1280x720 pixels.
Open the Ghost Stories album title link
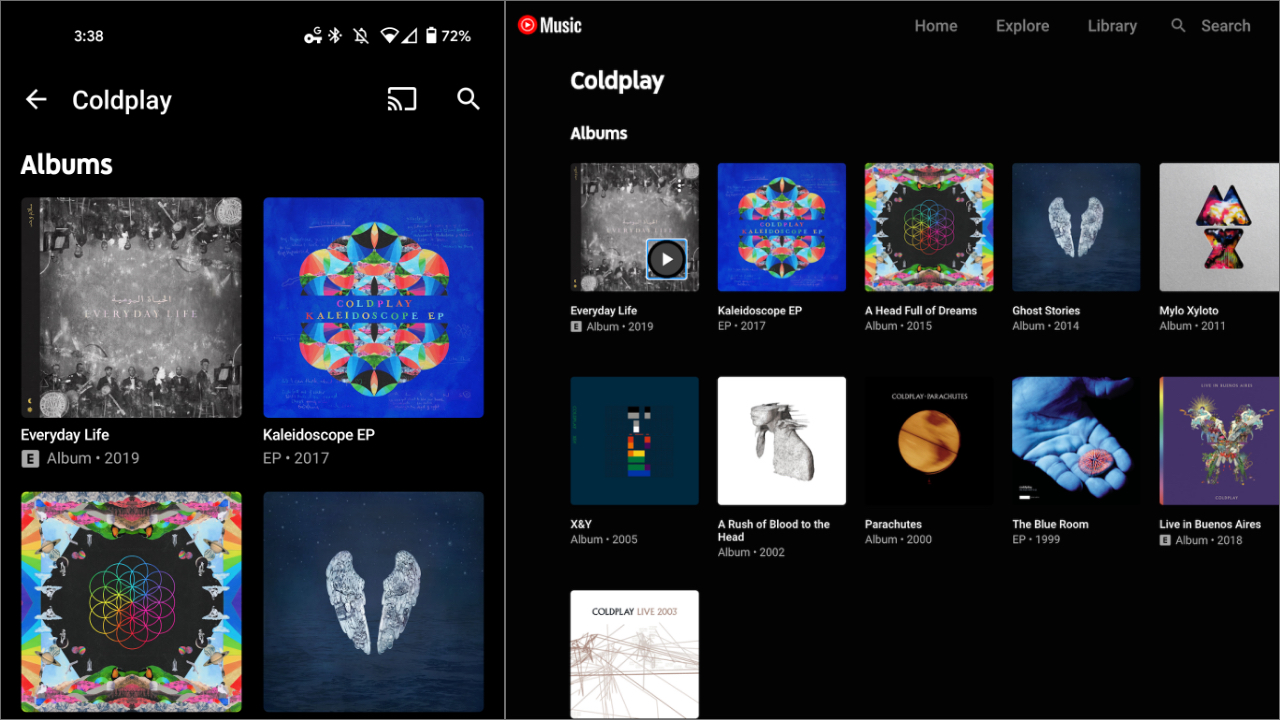coord(1046,311)
